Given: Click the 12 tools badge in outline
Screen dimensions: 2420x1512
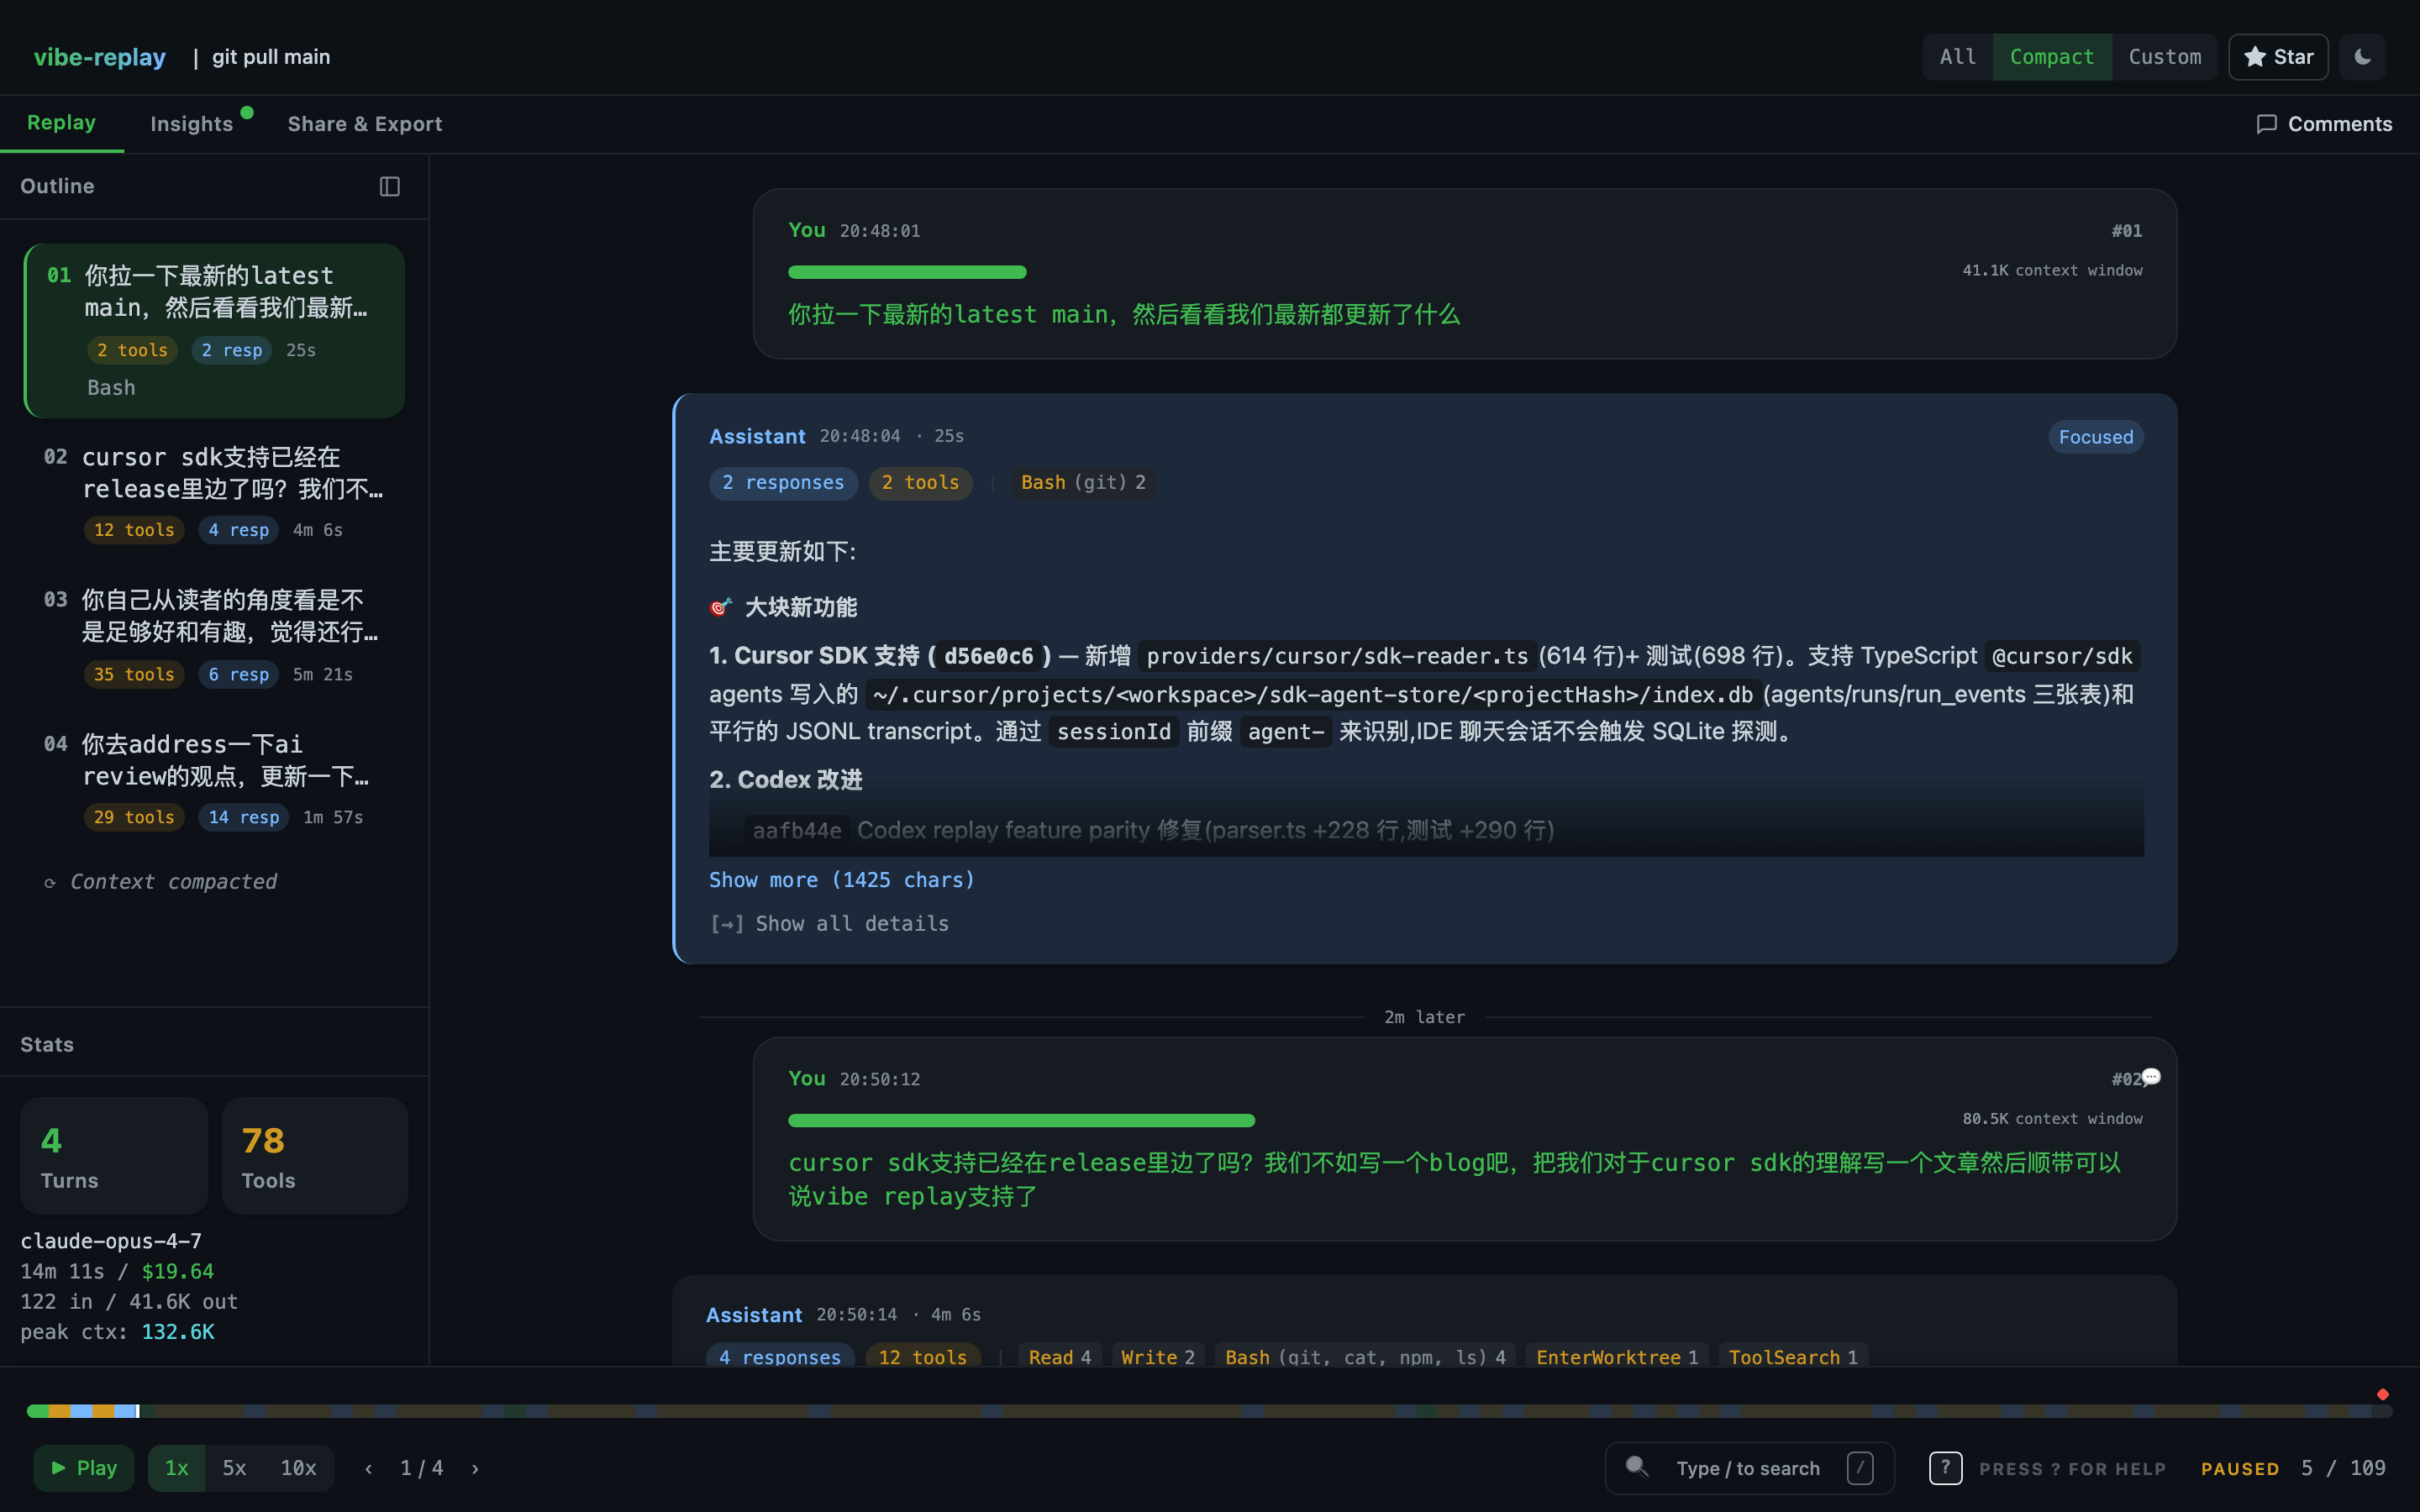Looking at the screenshot, I should pos(134,530).
